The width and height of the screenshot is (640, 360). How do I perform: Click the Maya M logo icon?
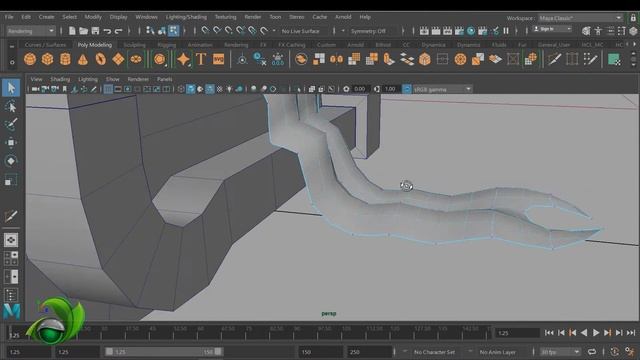[11, 311]
